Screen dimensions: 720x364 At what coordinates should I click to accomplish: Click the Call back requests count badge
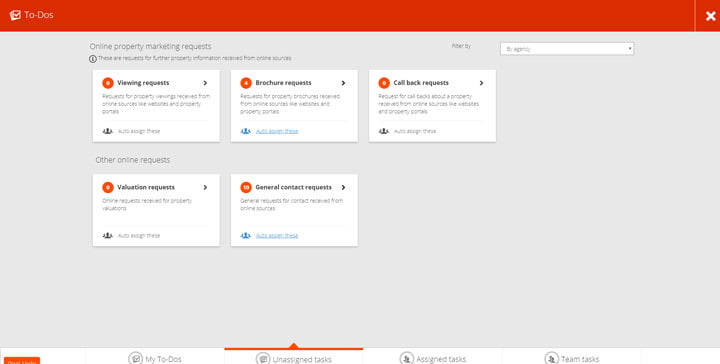[x=384, y=83]
